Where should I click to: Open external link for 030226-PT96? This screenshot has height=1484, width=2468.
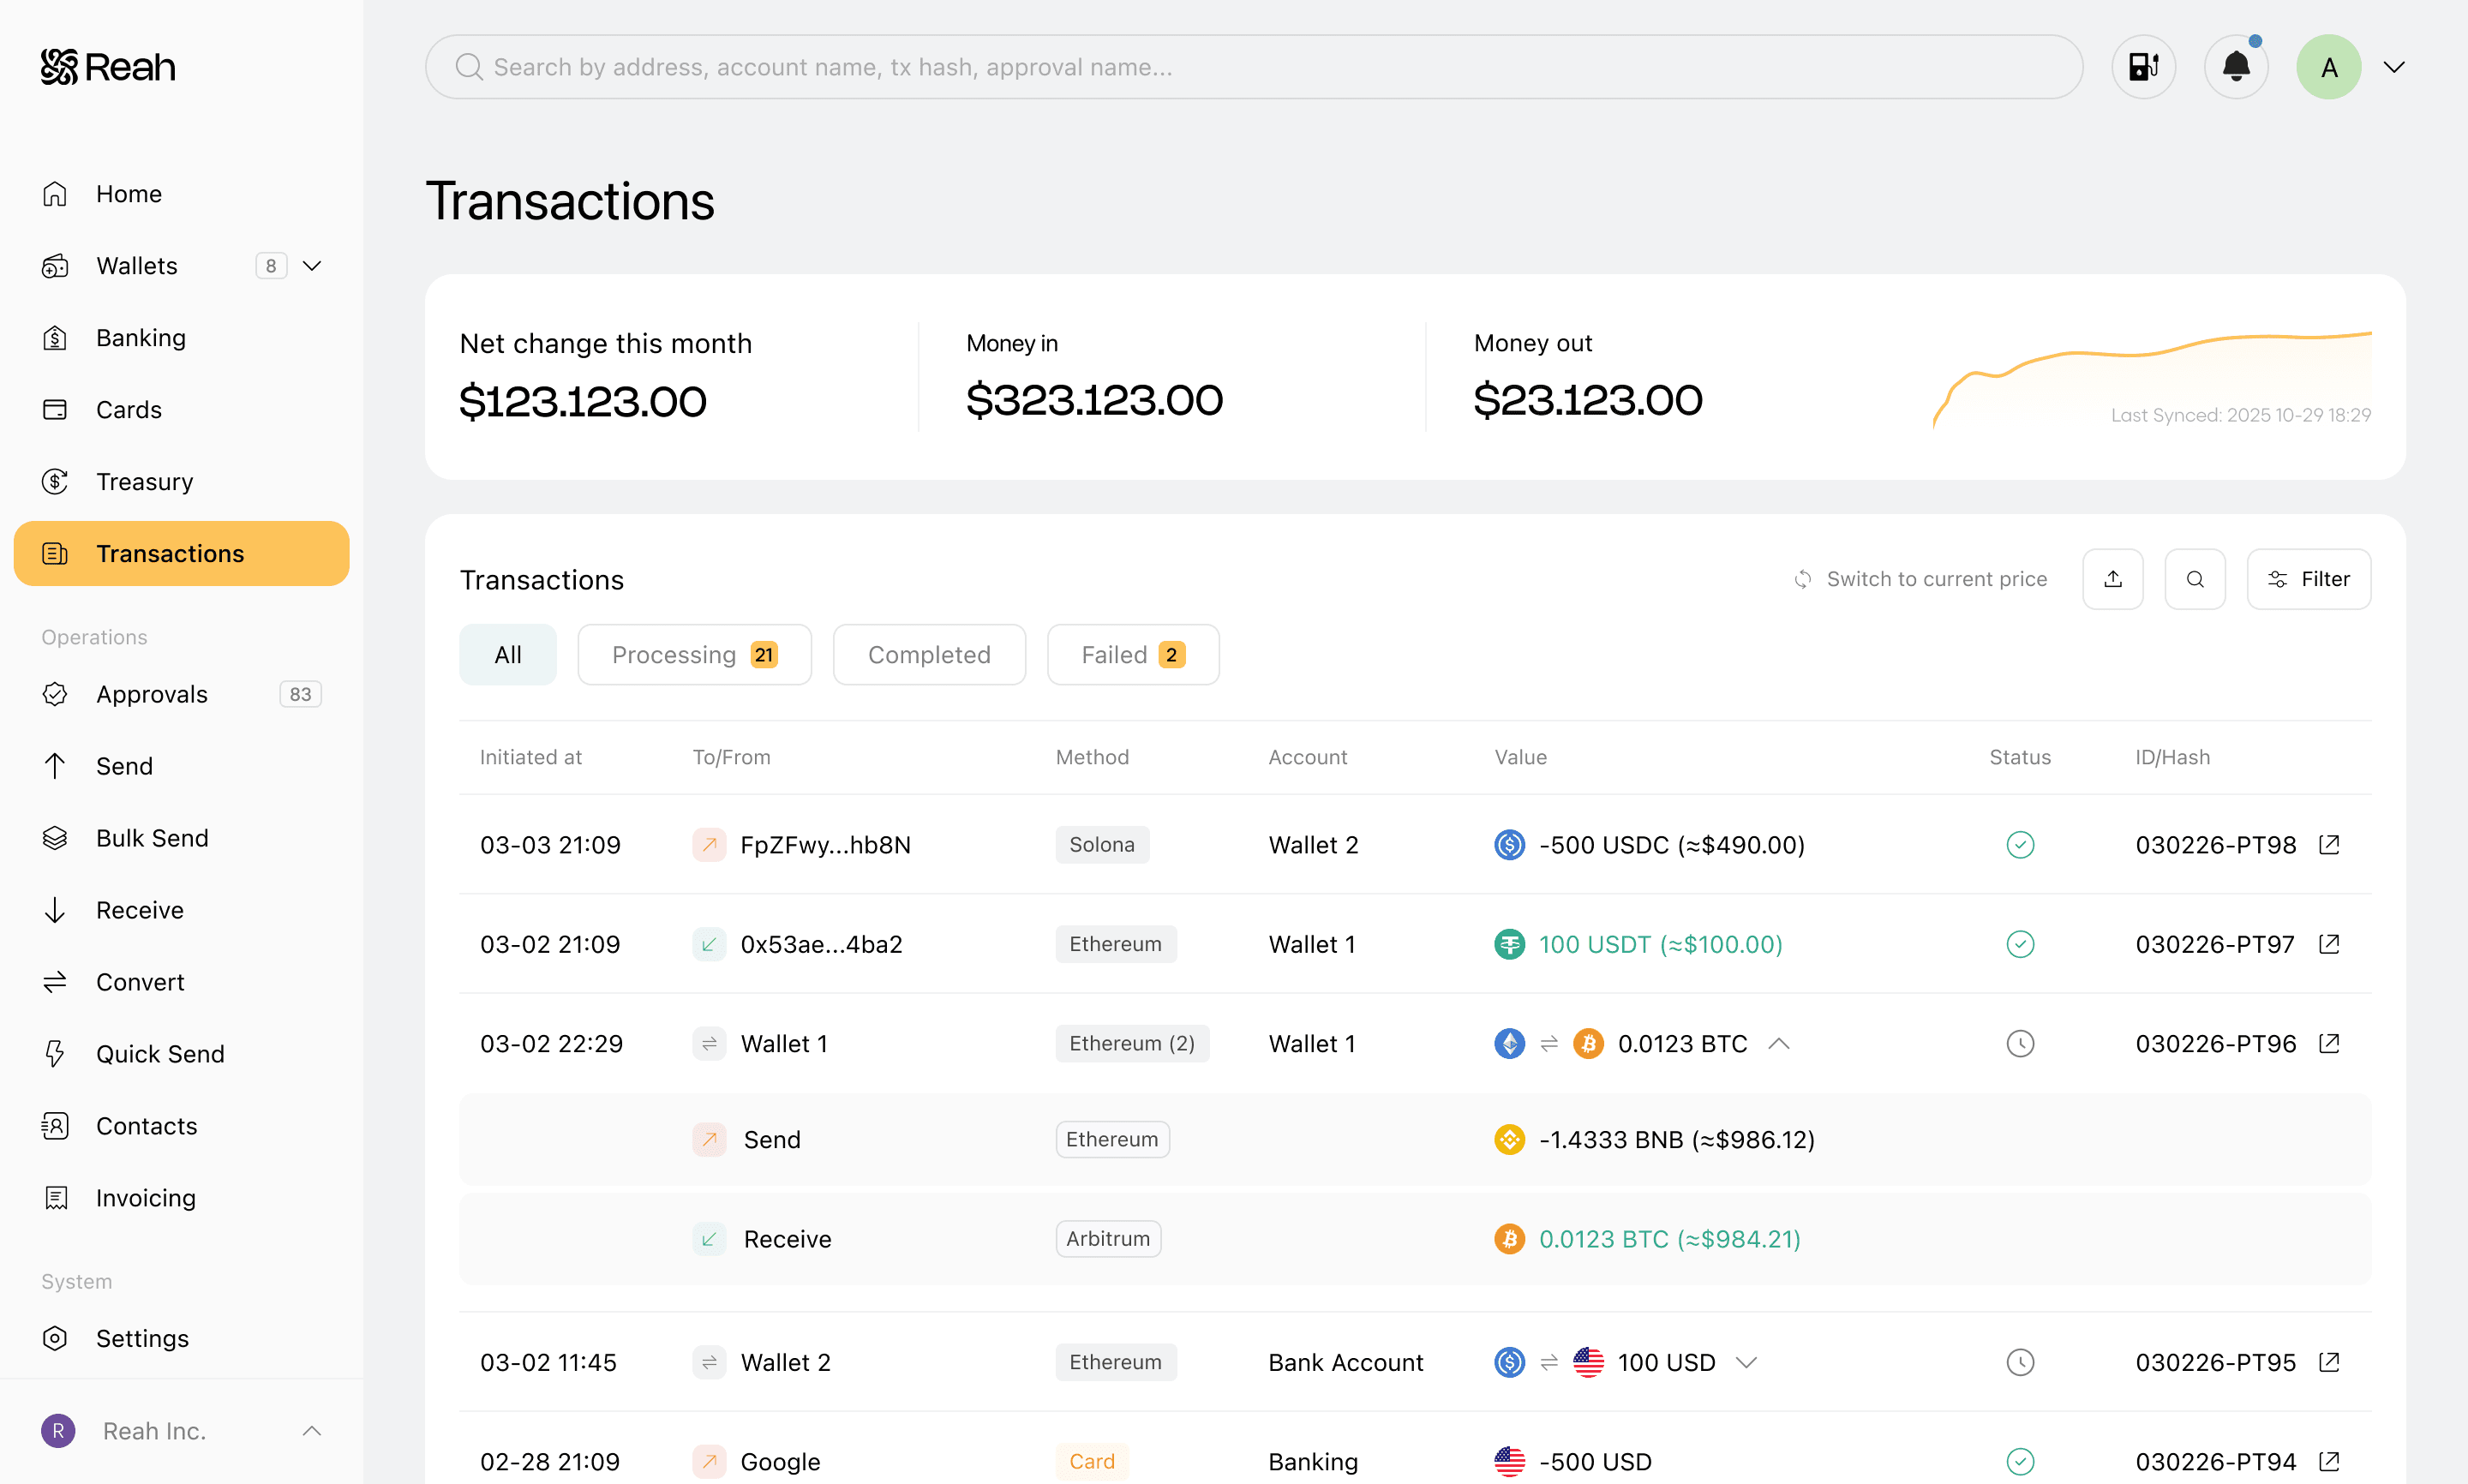coord(2329,1044)
